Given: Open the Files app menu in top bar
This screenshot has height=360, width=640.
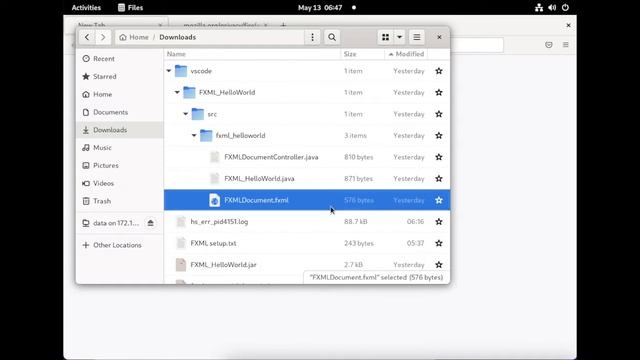Looking at the screenshot, I should click(130, 7).
